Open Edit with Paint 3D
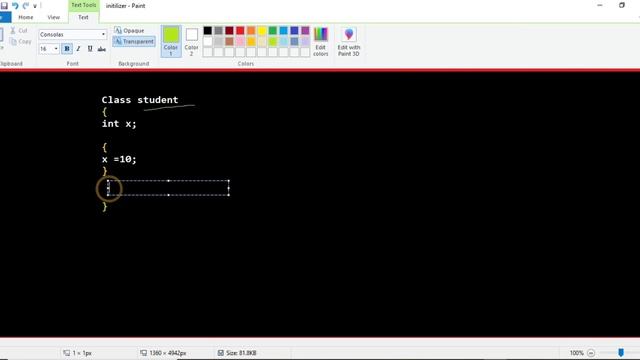Viewport: 640px width, 360px height. (349, 41)
